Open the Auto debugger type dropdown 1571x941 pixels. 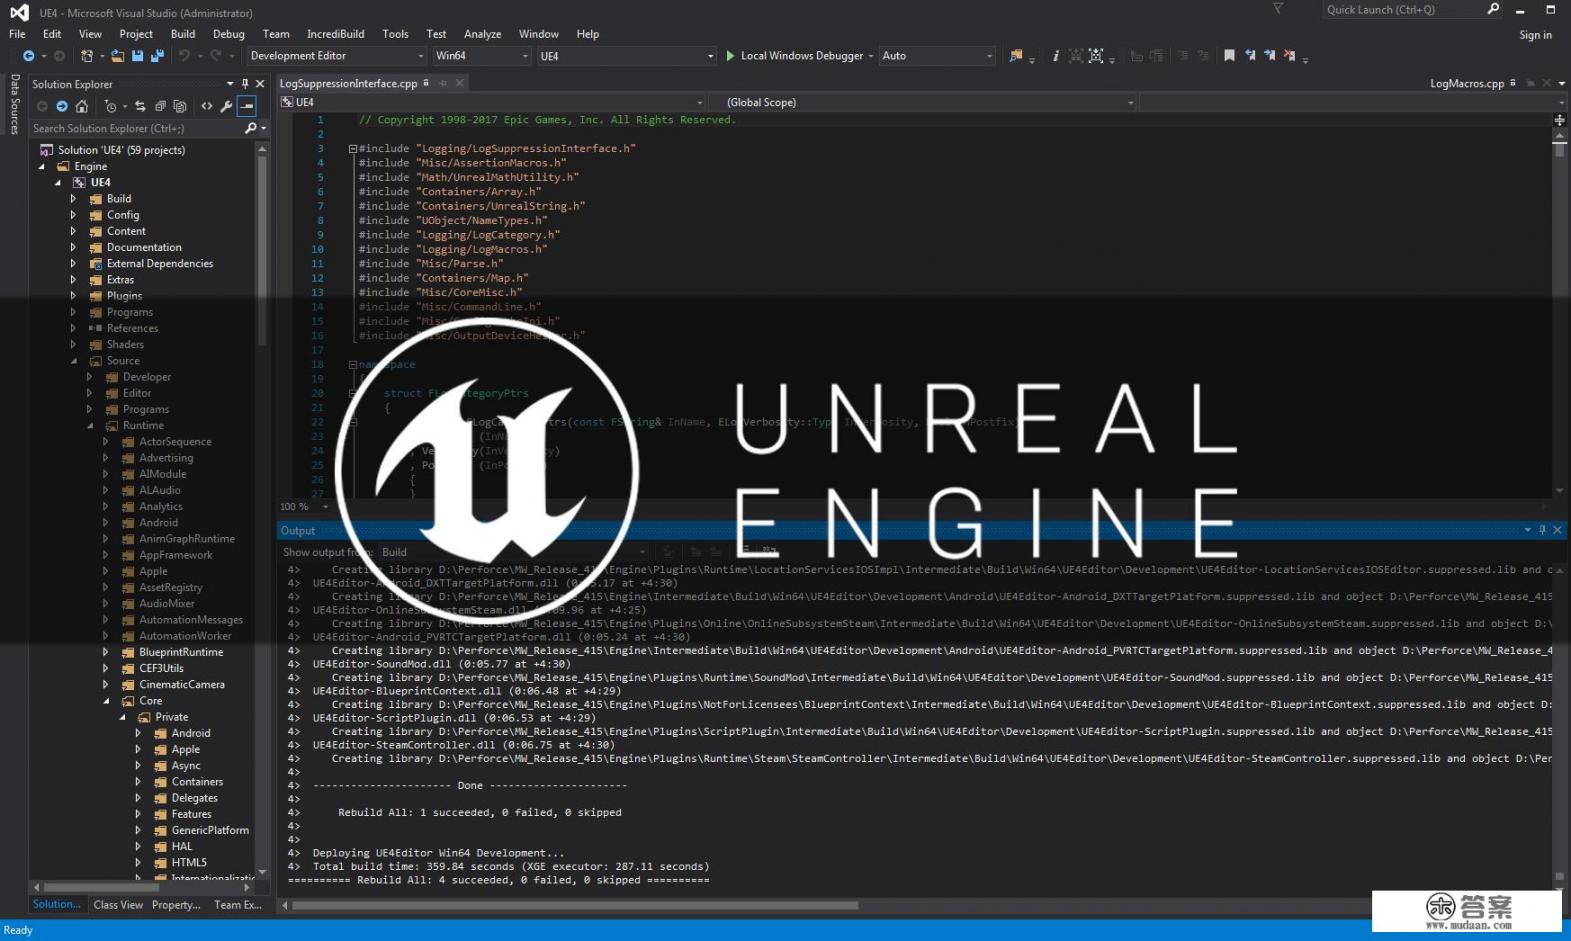pos(937,56)
